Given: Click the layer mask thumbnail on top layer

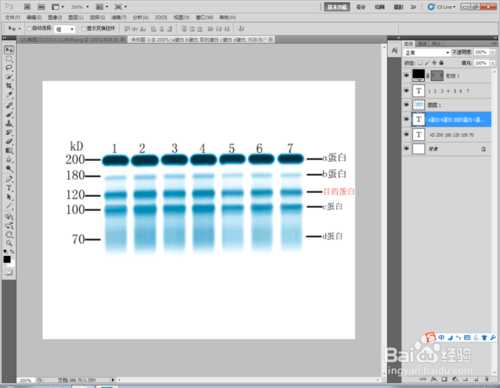Looking at the screenshot, I should [x=437, y=76].
